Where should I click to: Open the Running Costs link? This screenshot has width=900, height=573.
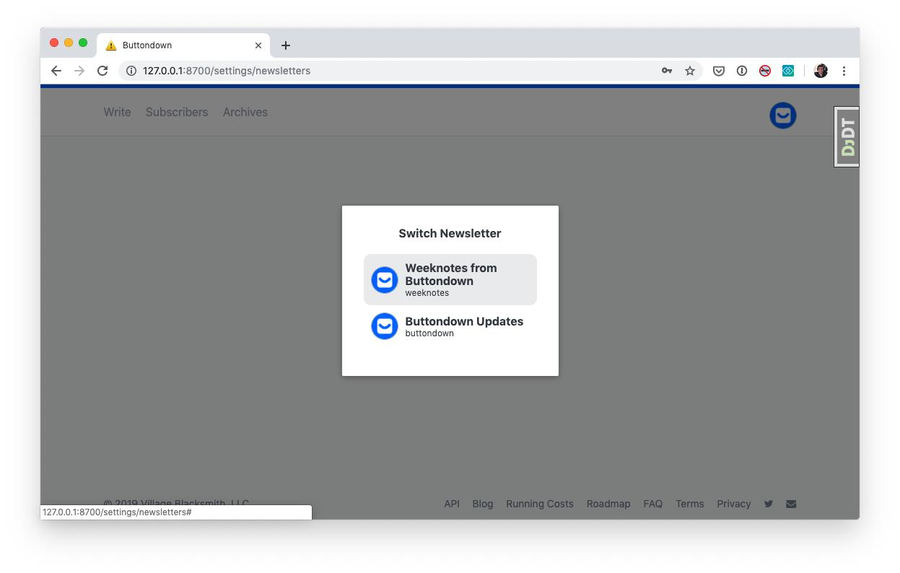click(540, 504)
